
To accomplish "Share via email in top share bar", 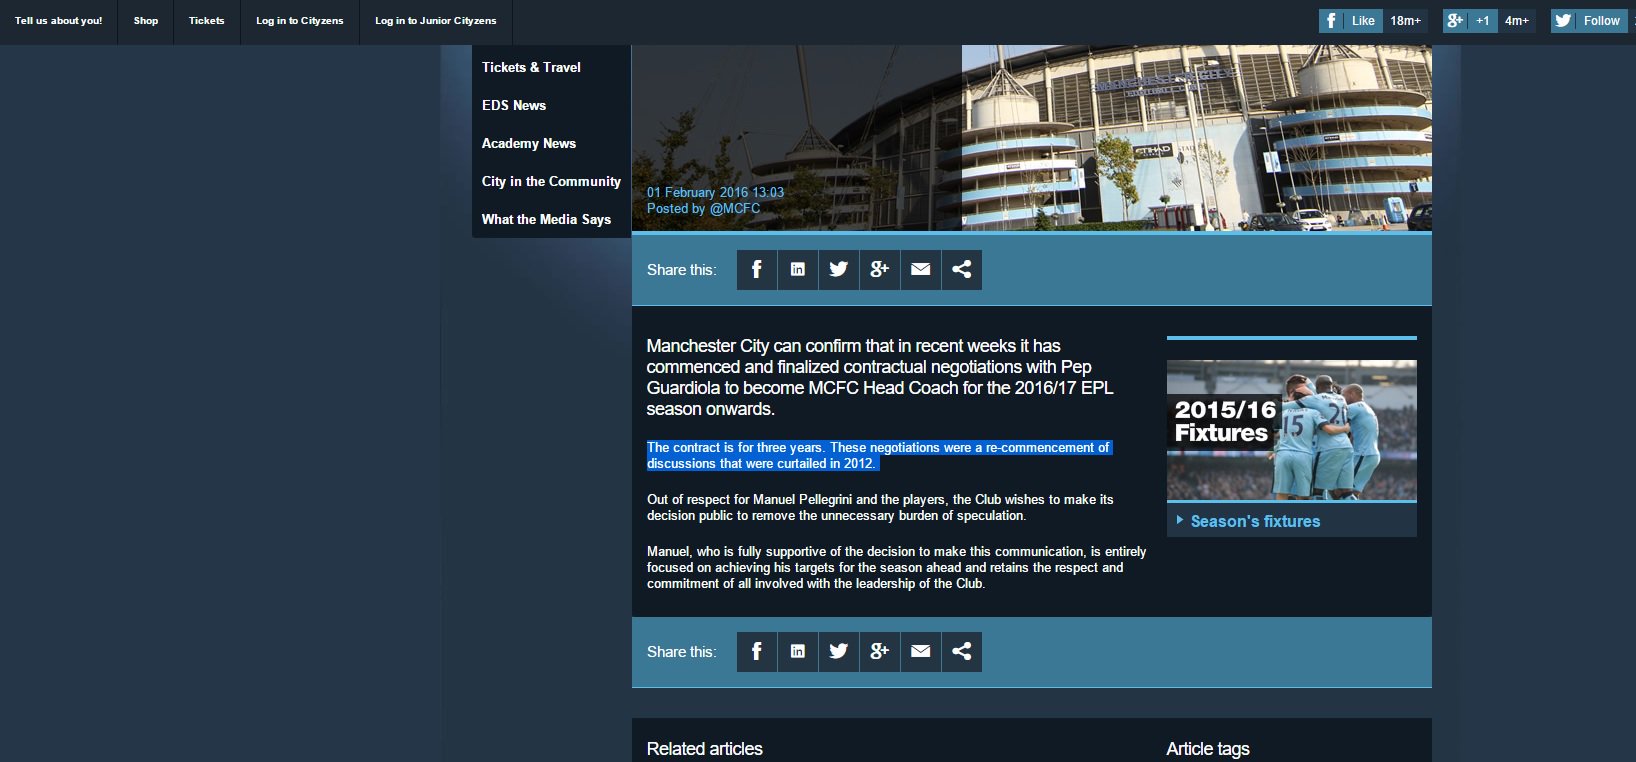I will pos(921,270).
